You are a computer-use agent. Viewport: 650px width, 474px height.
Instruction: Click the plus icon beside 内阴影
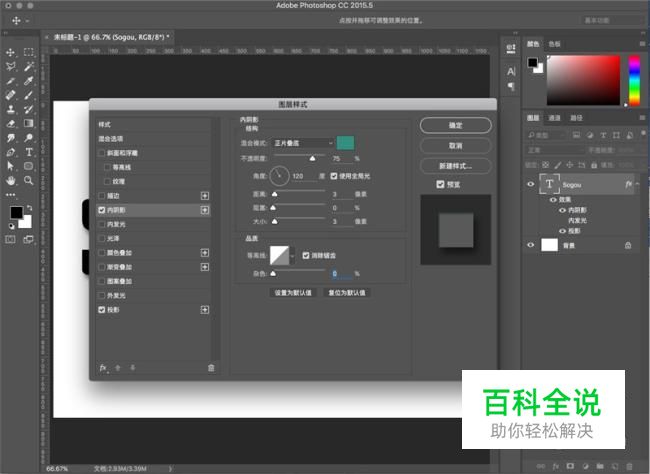205,210
